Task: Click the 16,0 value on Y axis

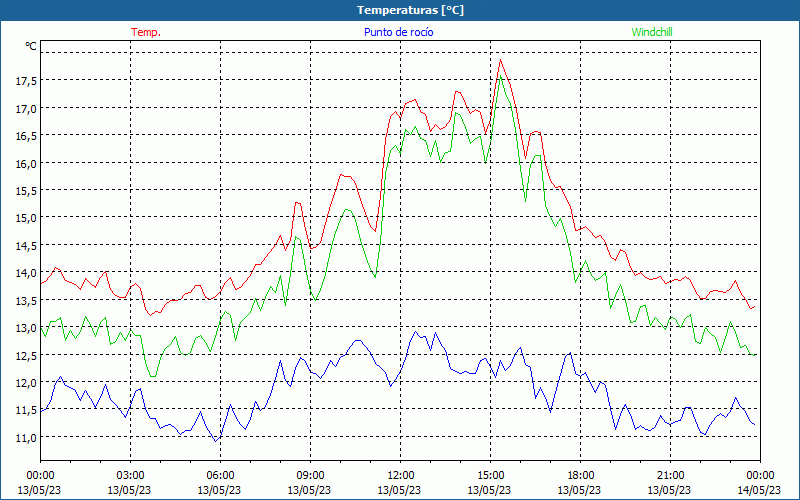Action: (27, 163)
